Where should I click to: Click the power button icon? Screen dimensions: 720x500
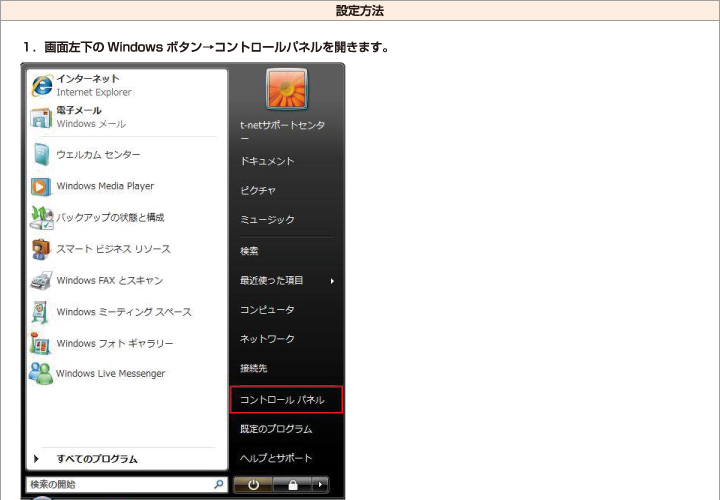[x=253, y=485]
